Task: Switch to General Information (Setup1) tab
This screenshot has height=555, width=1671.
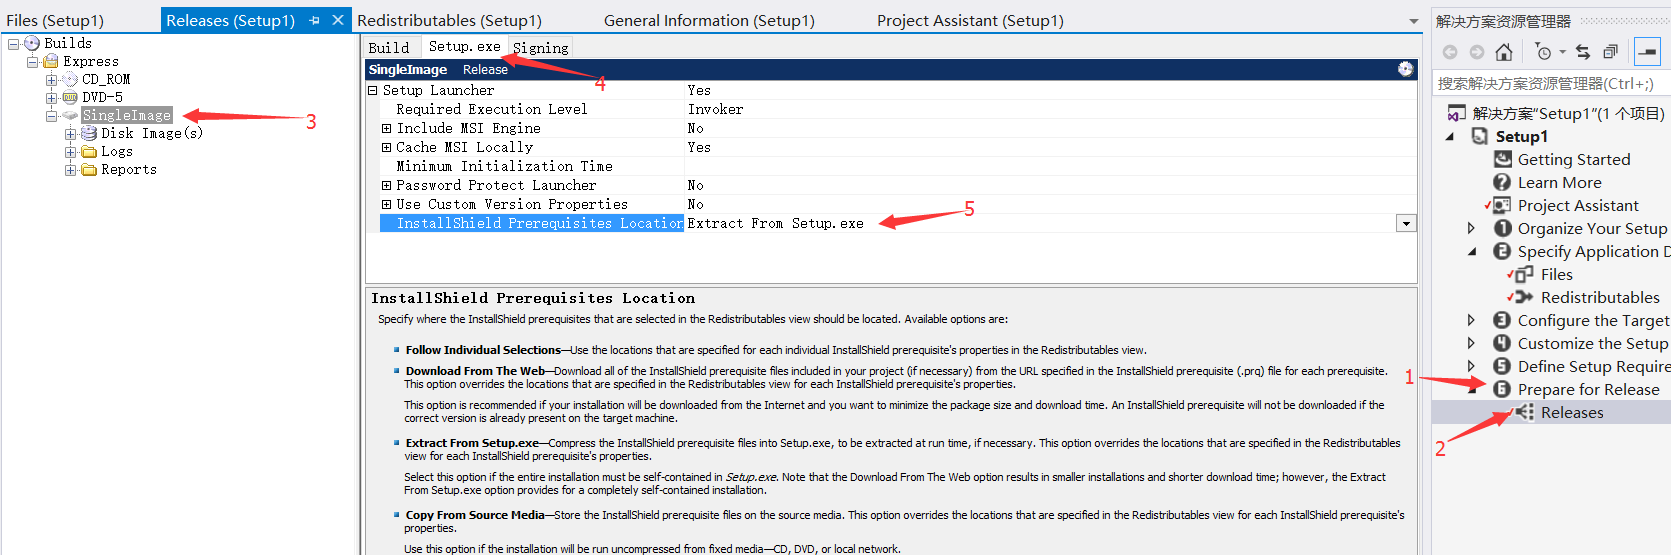Action: click(x=709, y=20)
